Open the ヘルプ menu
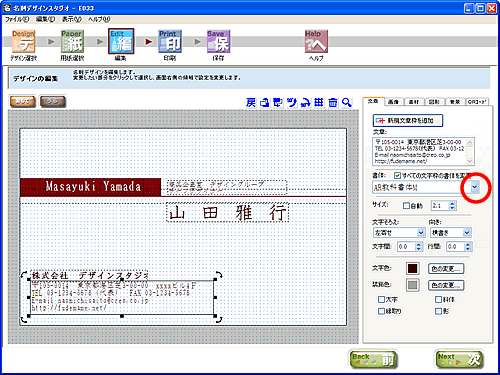This screenshot has width=500, height=375. coord(99,19)
